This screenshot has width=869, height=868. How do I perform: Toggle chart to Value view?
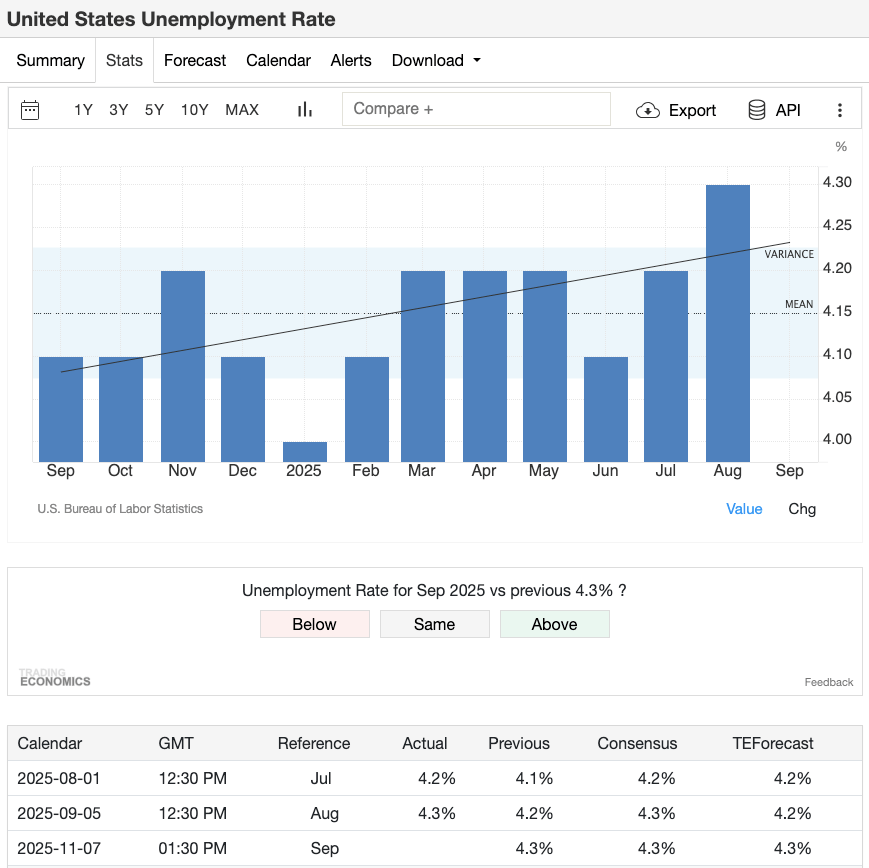[x=744, y=509]
